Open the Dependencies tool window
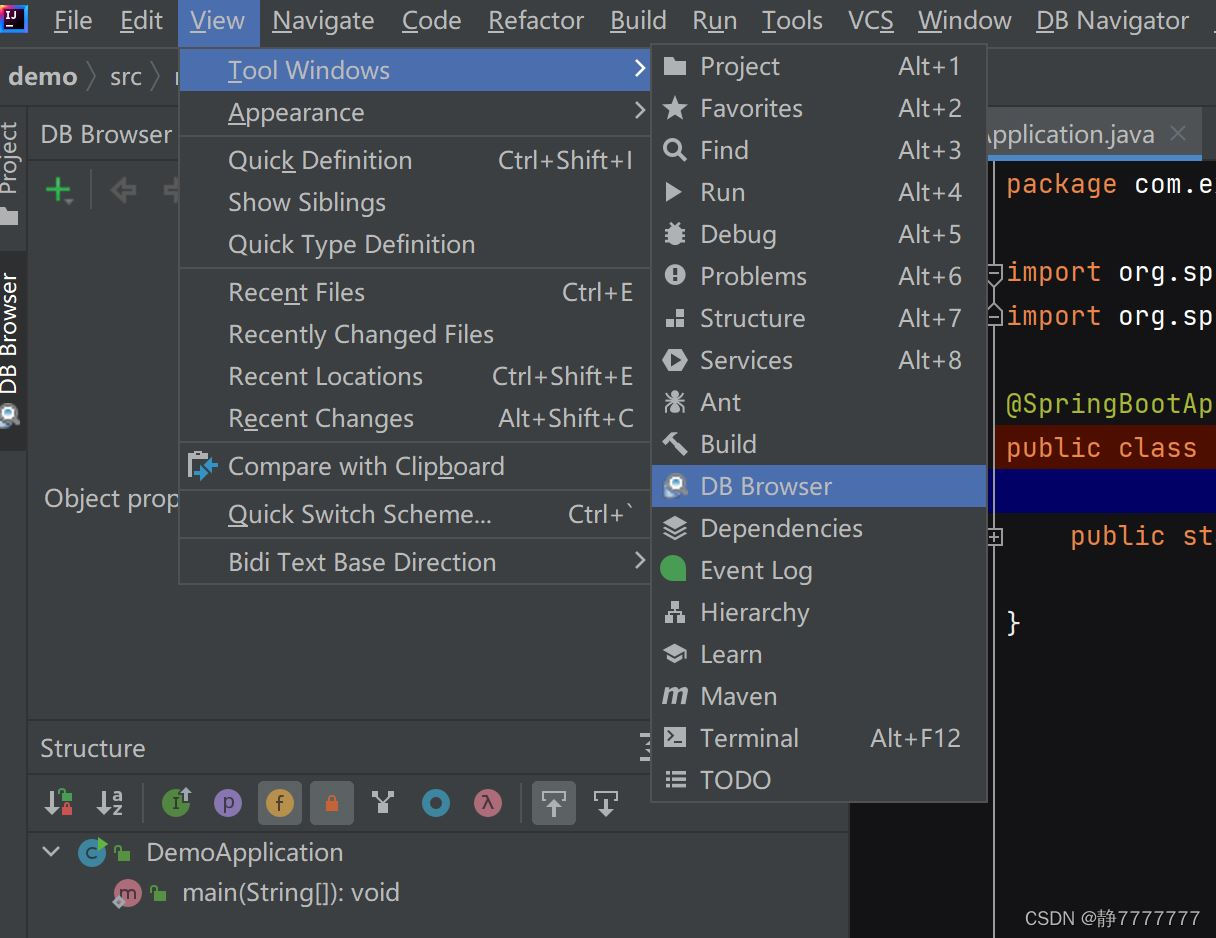The height and width of the screenshot is (938, 1216). [x=819, y=528]
